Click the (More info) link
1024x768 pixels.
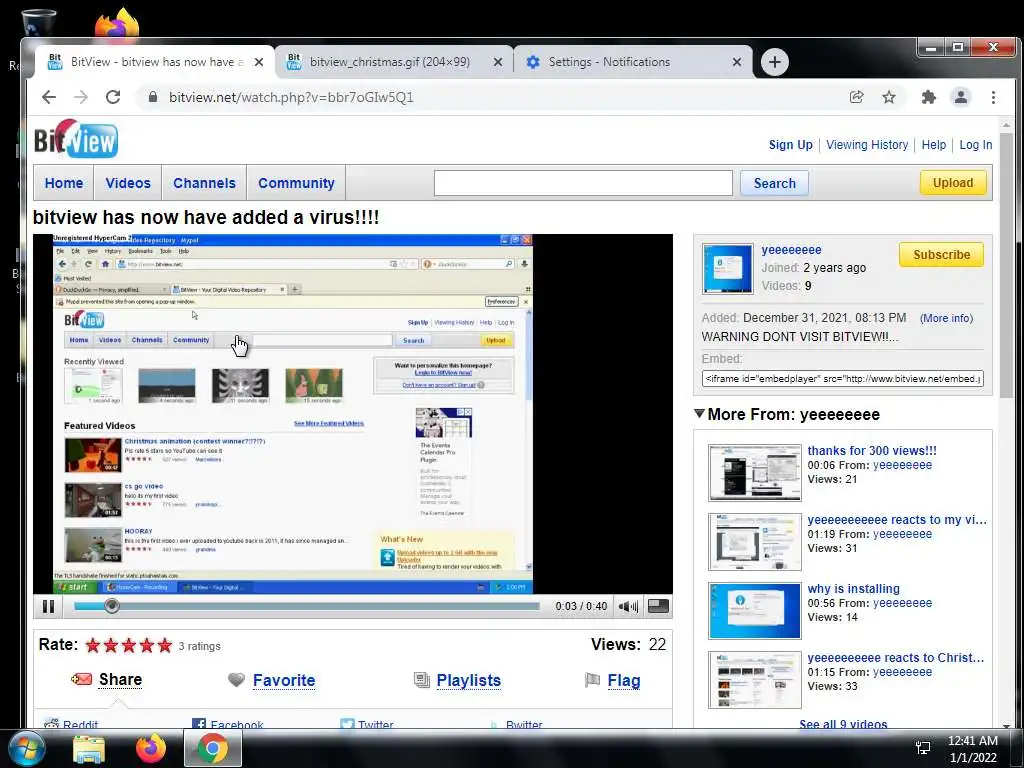[x=946, y=318]
